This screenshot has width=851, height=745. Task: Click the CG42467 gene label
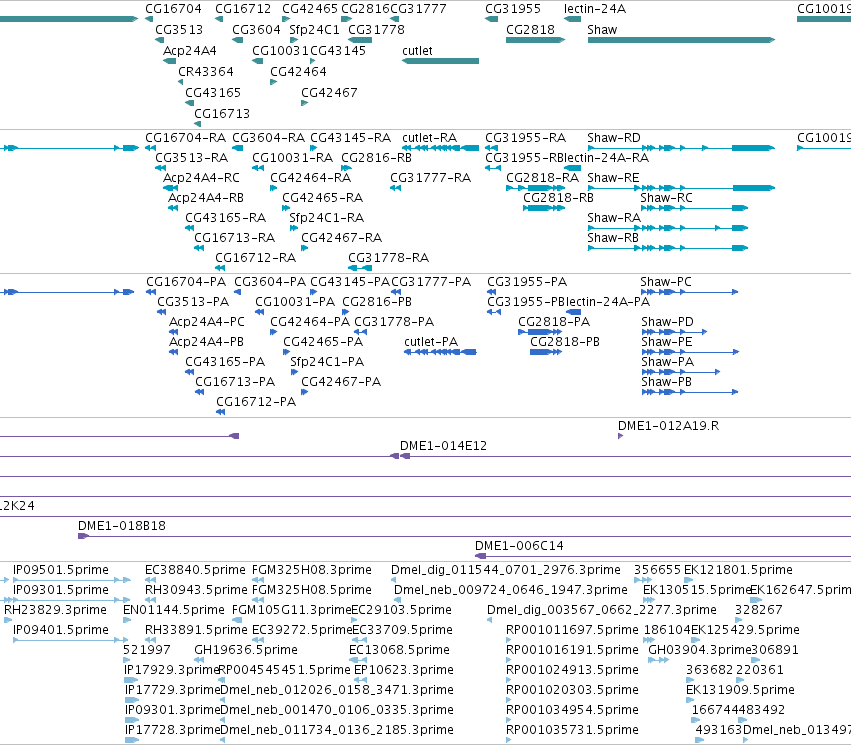[329, 93]
